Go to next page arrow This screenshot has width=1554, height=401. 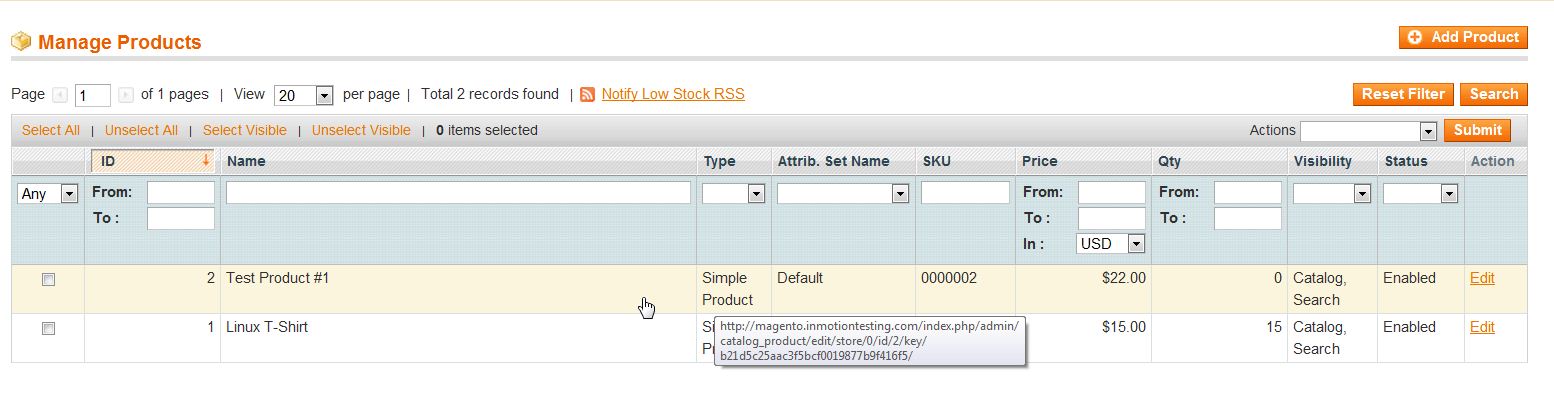[x=126, y=95]
